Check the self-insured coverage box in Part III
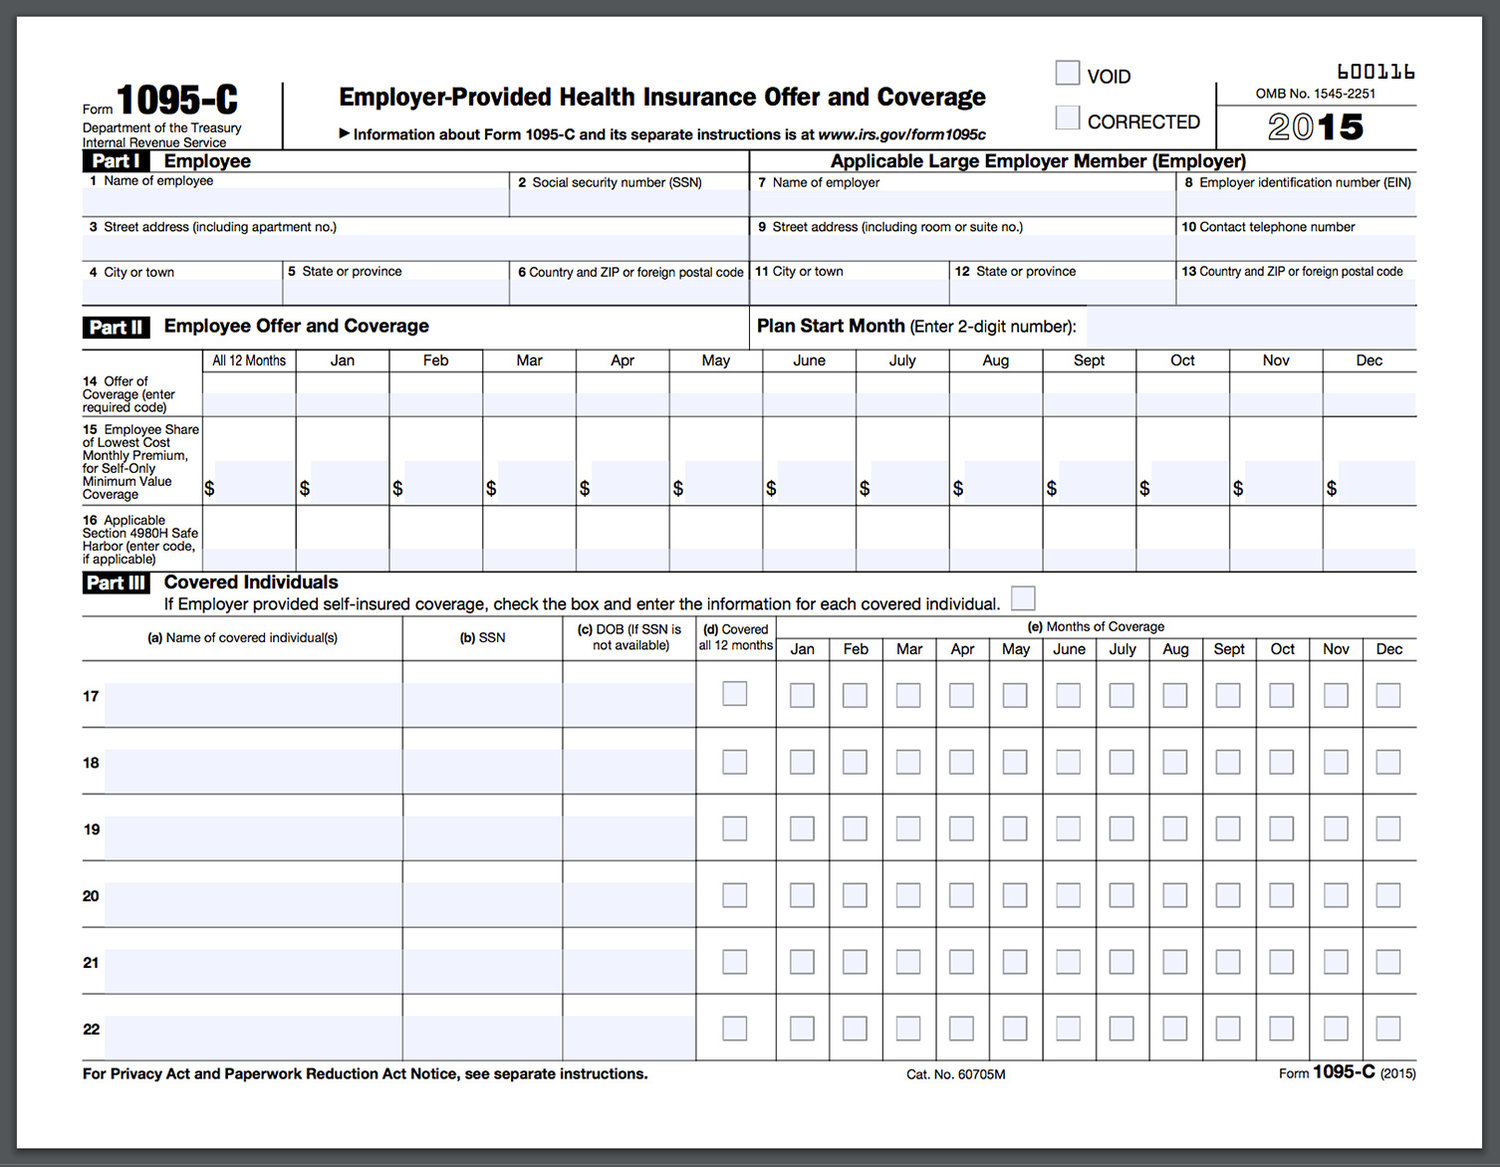This screenshot has height=1167, width=1500. click(x=1022, y=597)
